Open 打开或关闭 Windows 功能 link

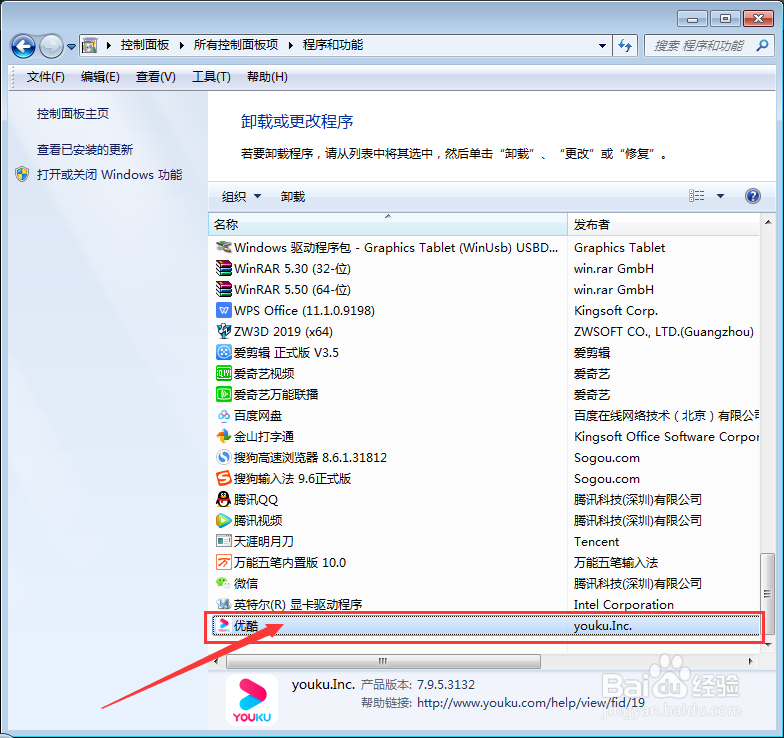[109, 174]
